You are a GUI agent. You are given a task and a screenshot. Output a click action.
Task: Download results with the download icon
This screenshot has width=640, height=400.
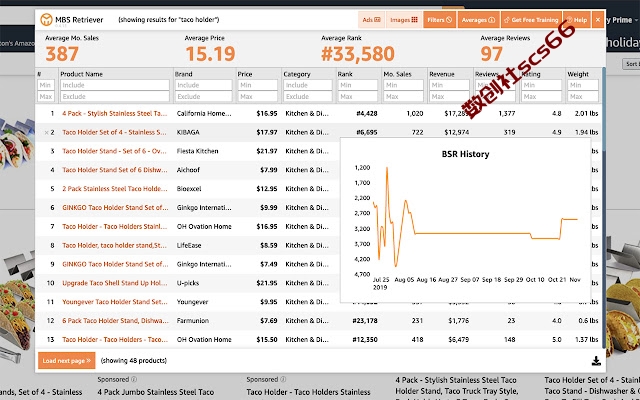tap(596, 361)
